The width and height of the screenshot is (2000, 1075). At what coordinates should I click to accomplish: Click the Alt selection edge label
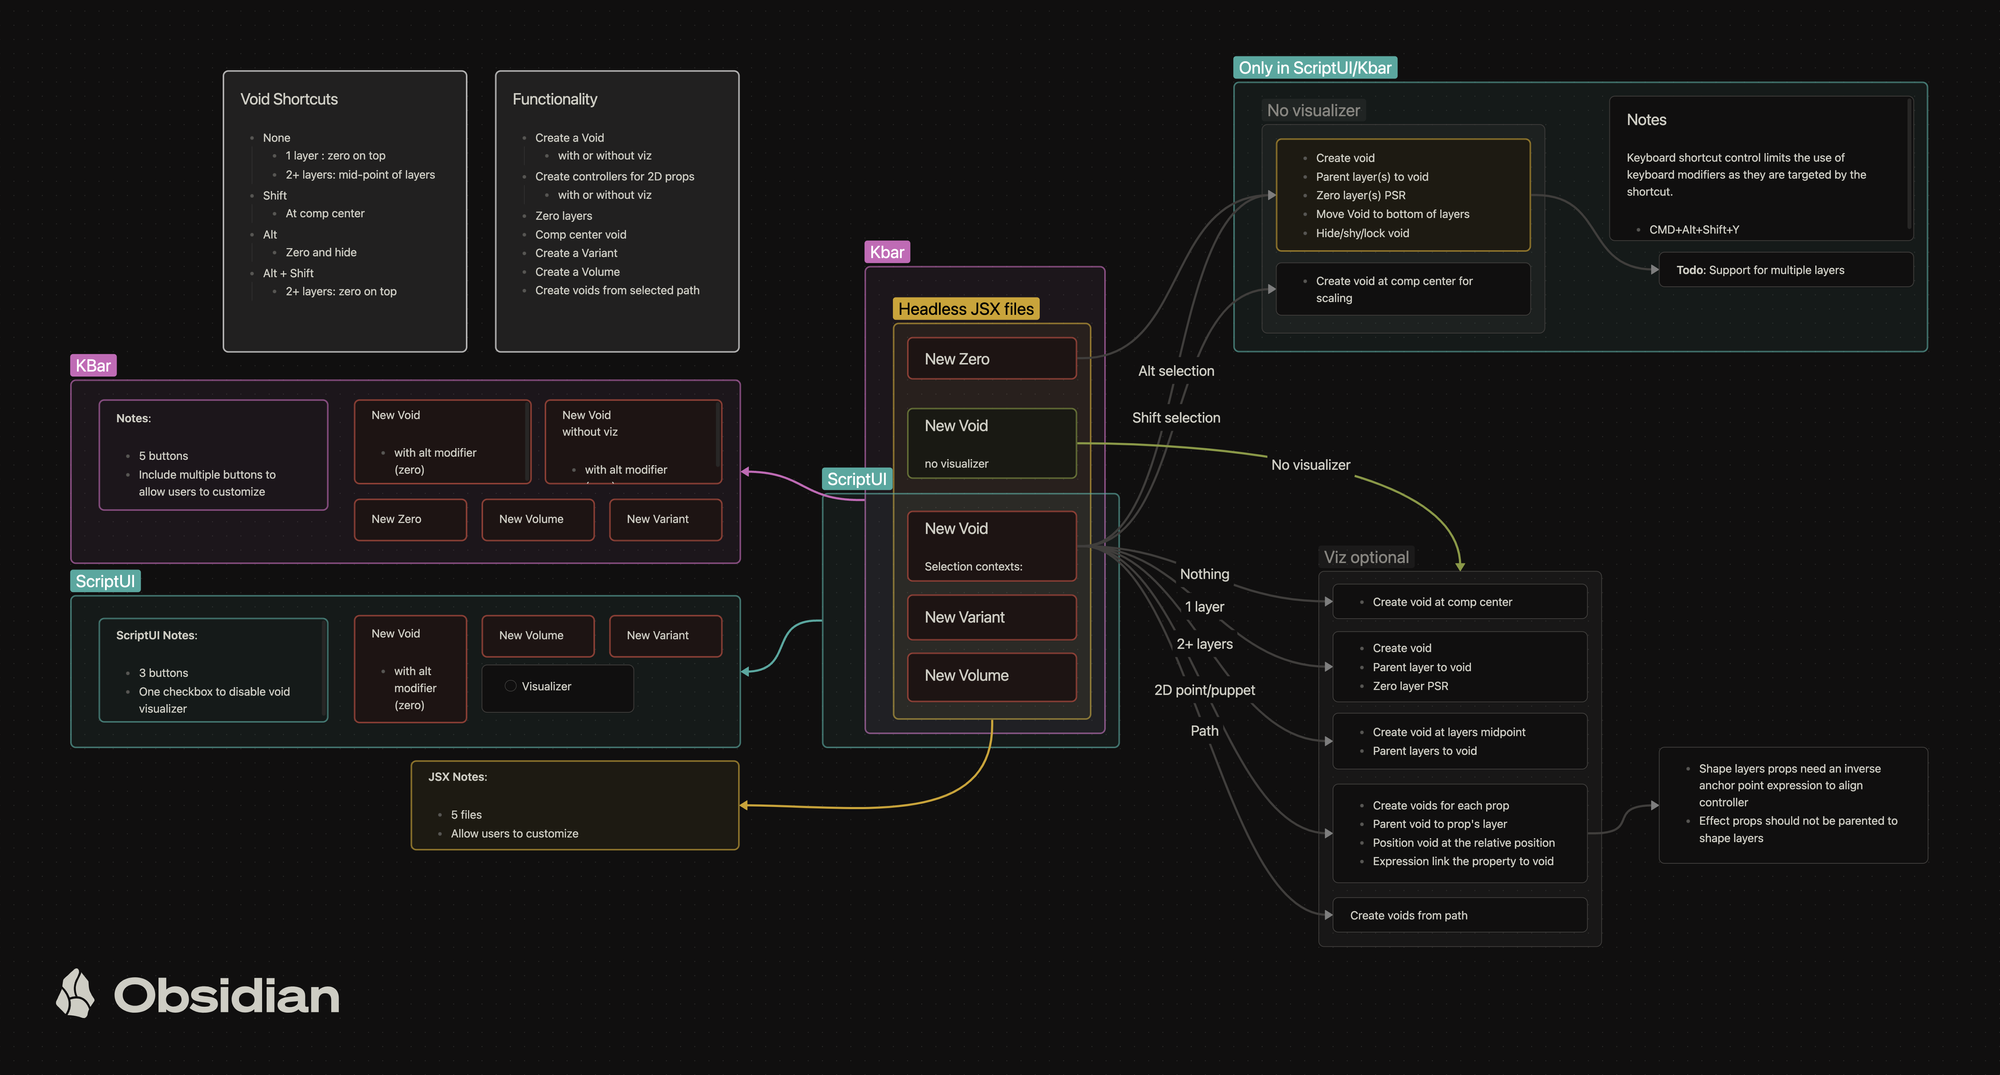[x=1176, y=371]
